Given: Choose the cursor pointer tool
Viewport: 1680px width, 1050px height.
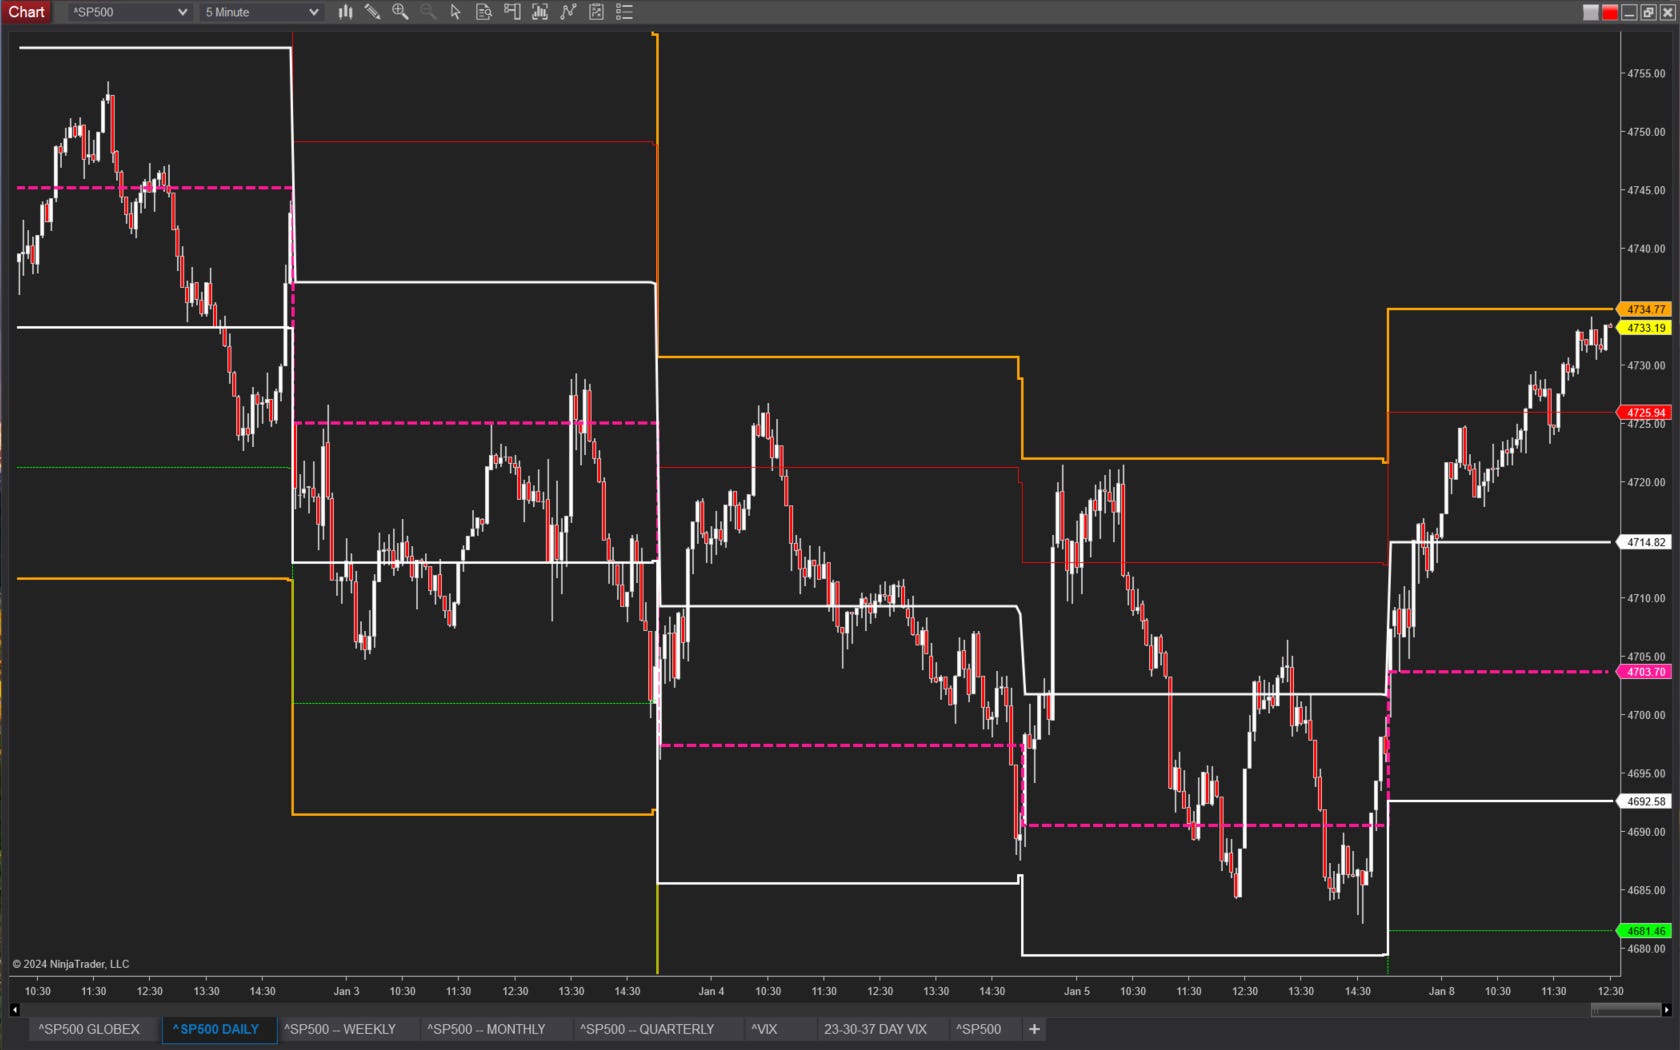Looking at the screenshot, I should point(456,12).
